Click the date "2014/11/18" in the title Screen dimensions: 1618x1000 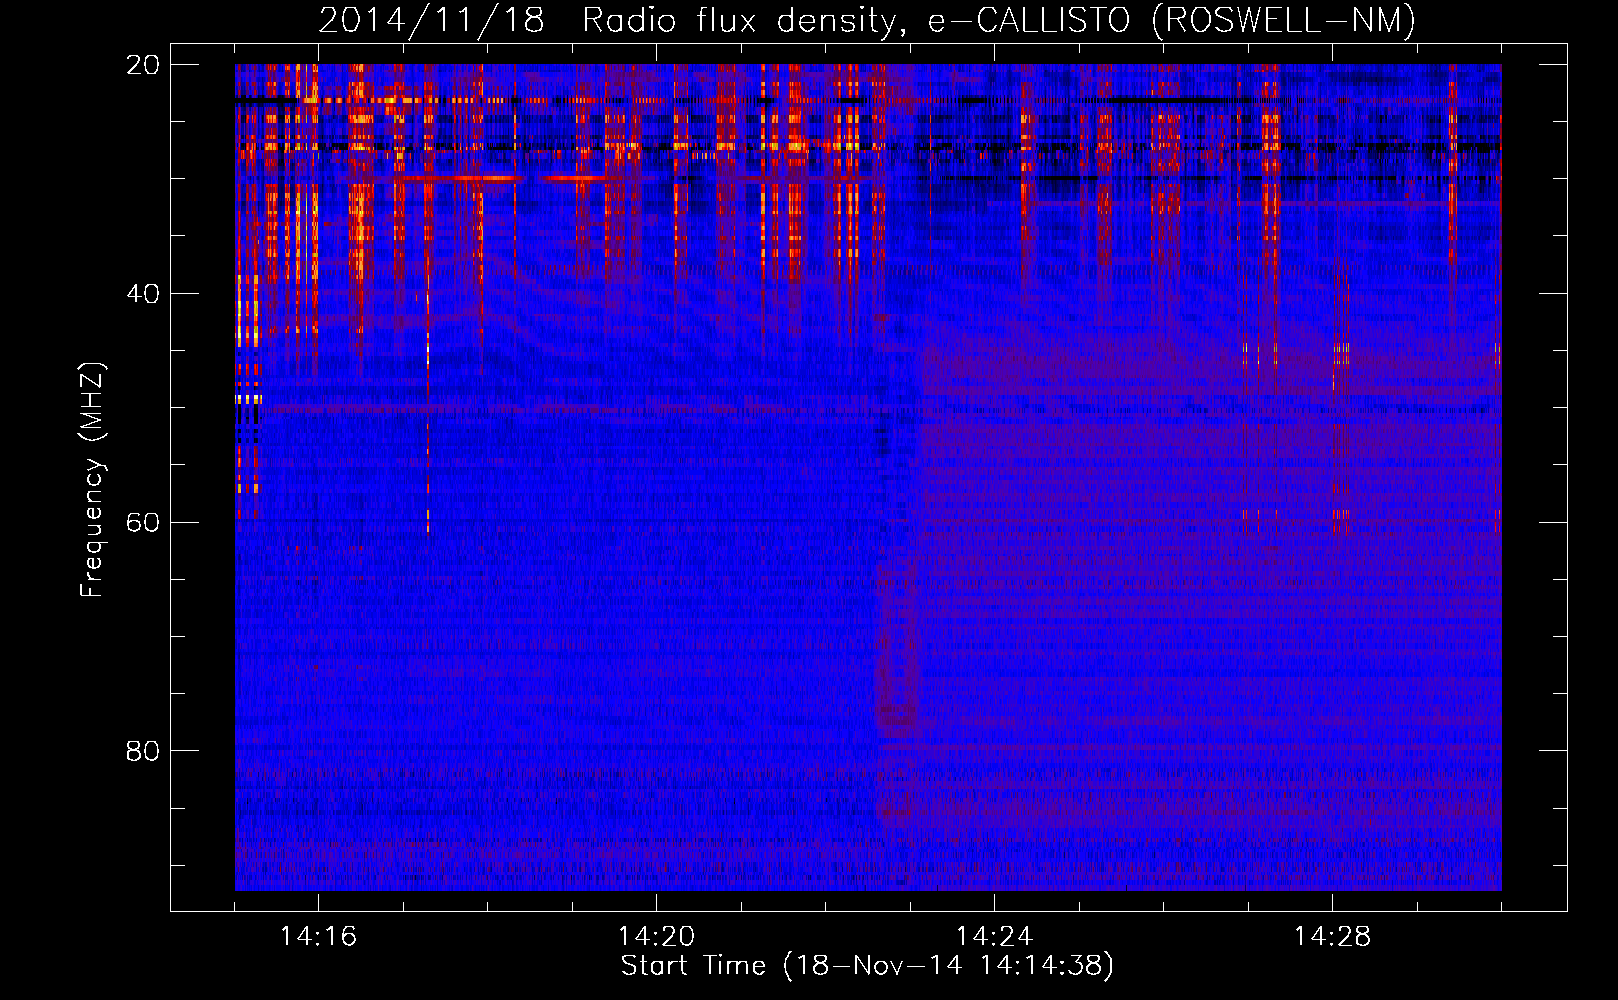pyautogui.click(x=431, y=20)
